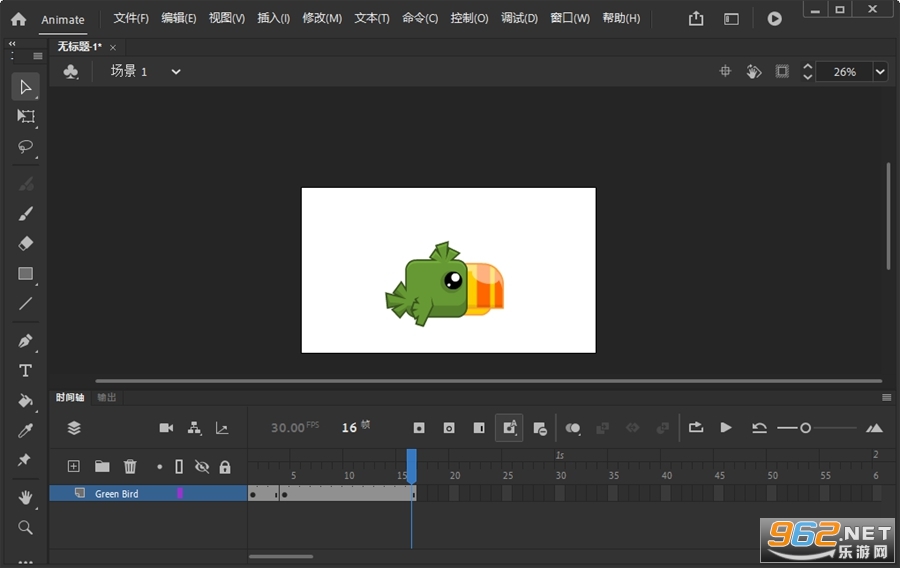Image resolution: width=900 pixels, height=568 pixels.
Task: Toggle the auto keyframe button
Action: pyautogui.click(x=509, y=428)
